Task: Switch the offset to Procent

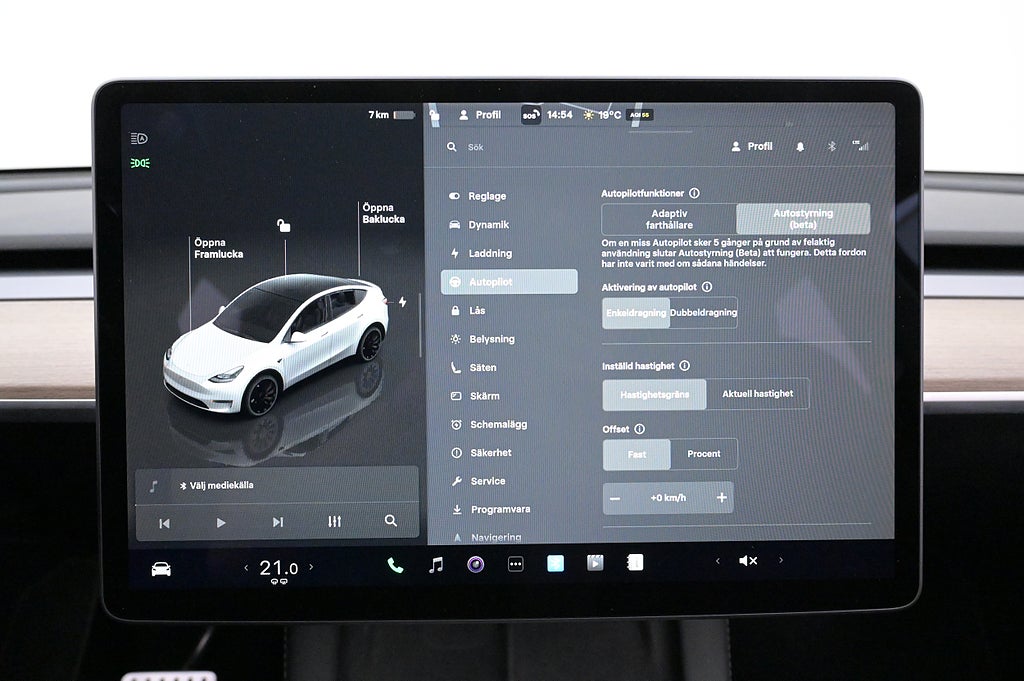Action: pyautogui.click(x=703, y=454)
